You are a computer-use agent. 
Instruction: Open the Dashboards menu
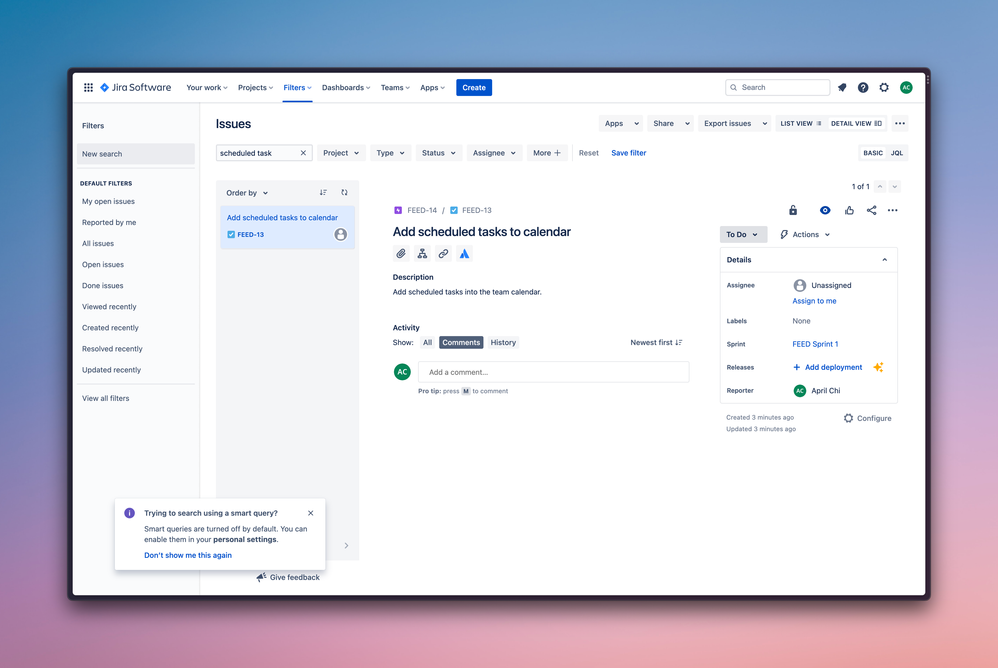(x=346, y=88)
